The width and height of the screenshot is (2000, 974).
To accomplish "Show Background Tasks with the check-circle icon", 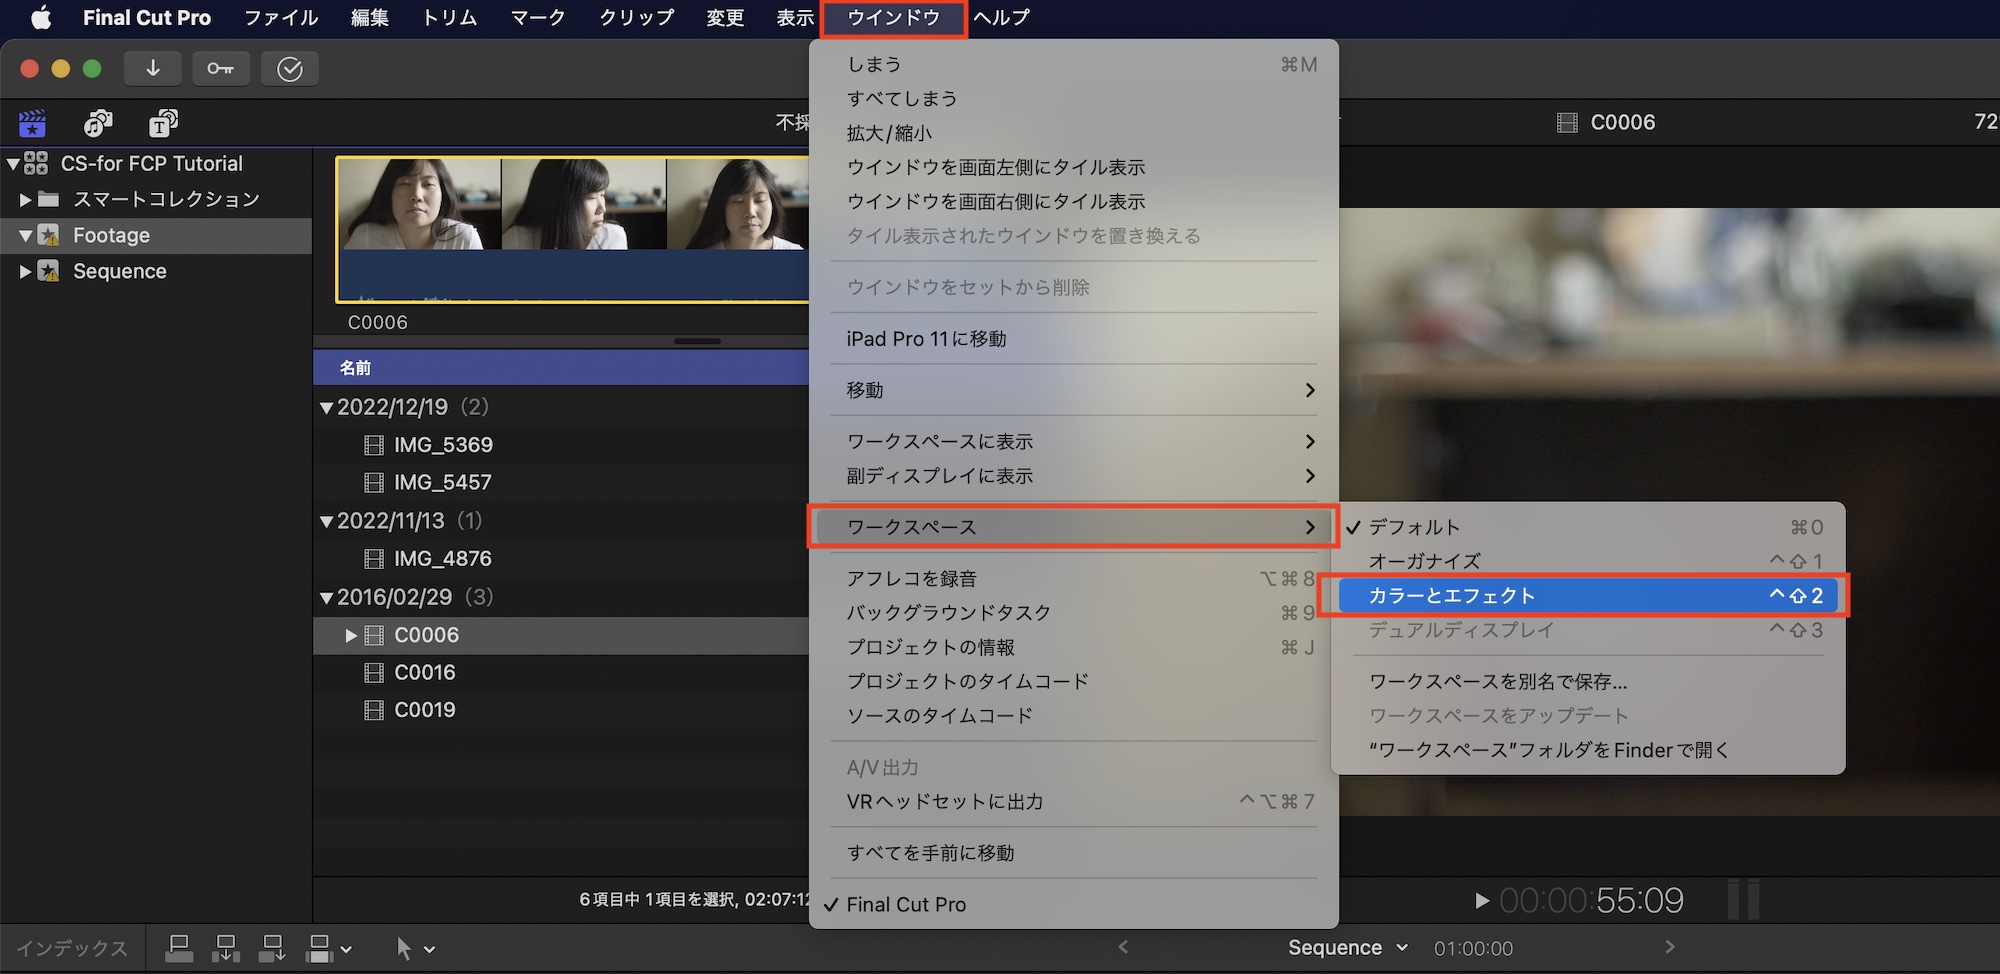I will [290, 68].
